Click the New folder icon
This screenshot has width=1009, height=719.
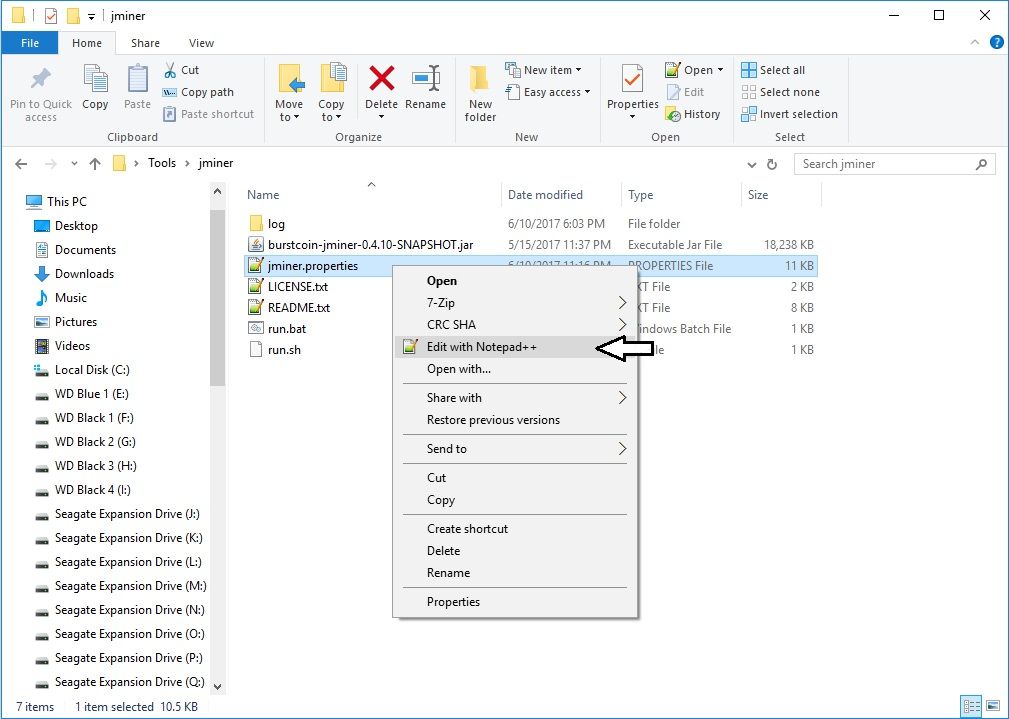click(x=479, y=80)
